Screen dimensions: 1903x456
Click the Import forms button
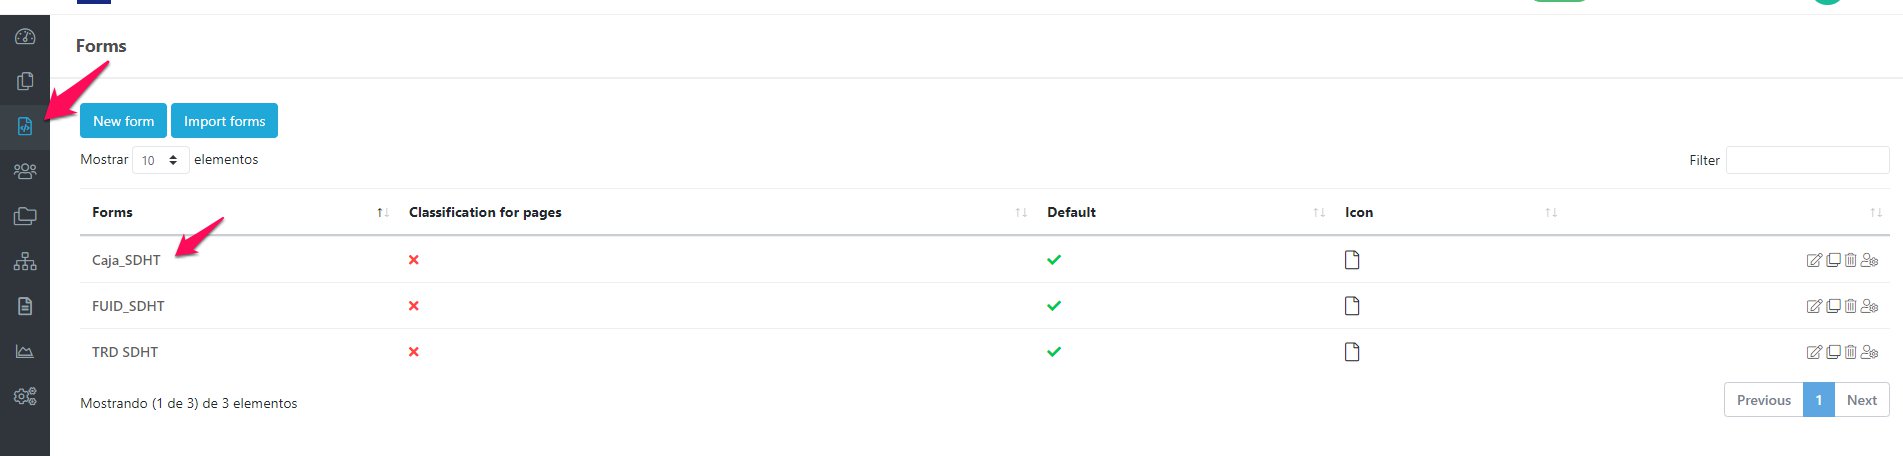click(224, 121)
